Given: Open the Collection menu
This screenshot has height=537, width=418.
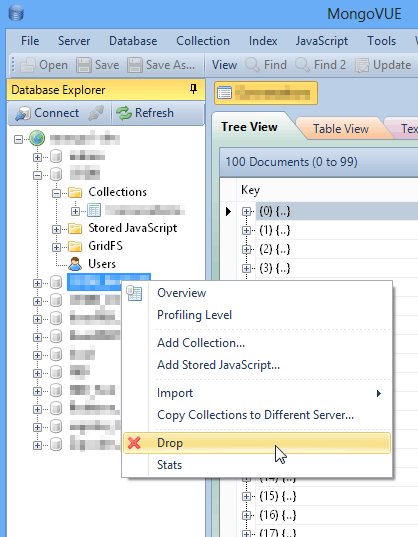Looking at the screenshot, I should pos(203,41).
